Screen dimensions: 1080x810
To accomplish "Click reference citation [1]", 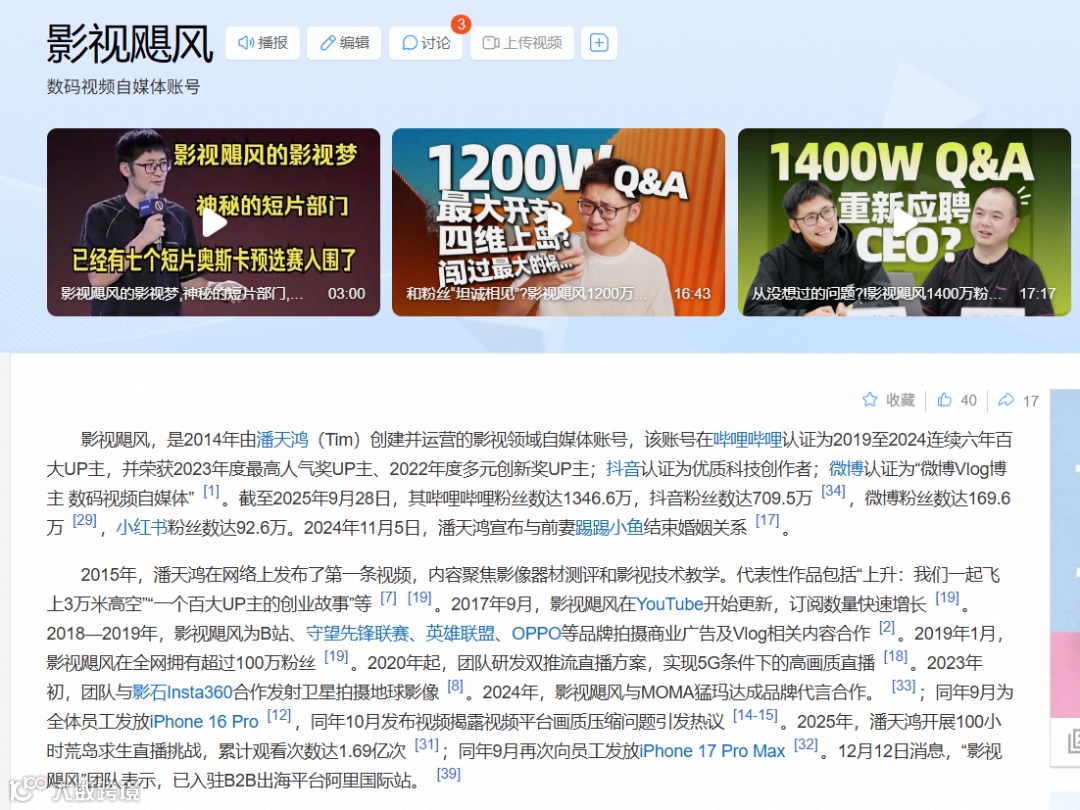I will click(x=211, y=492).
